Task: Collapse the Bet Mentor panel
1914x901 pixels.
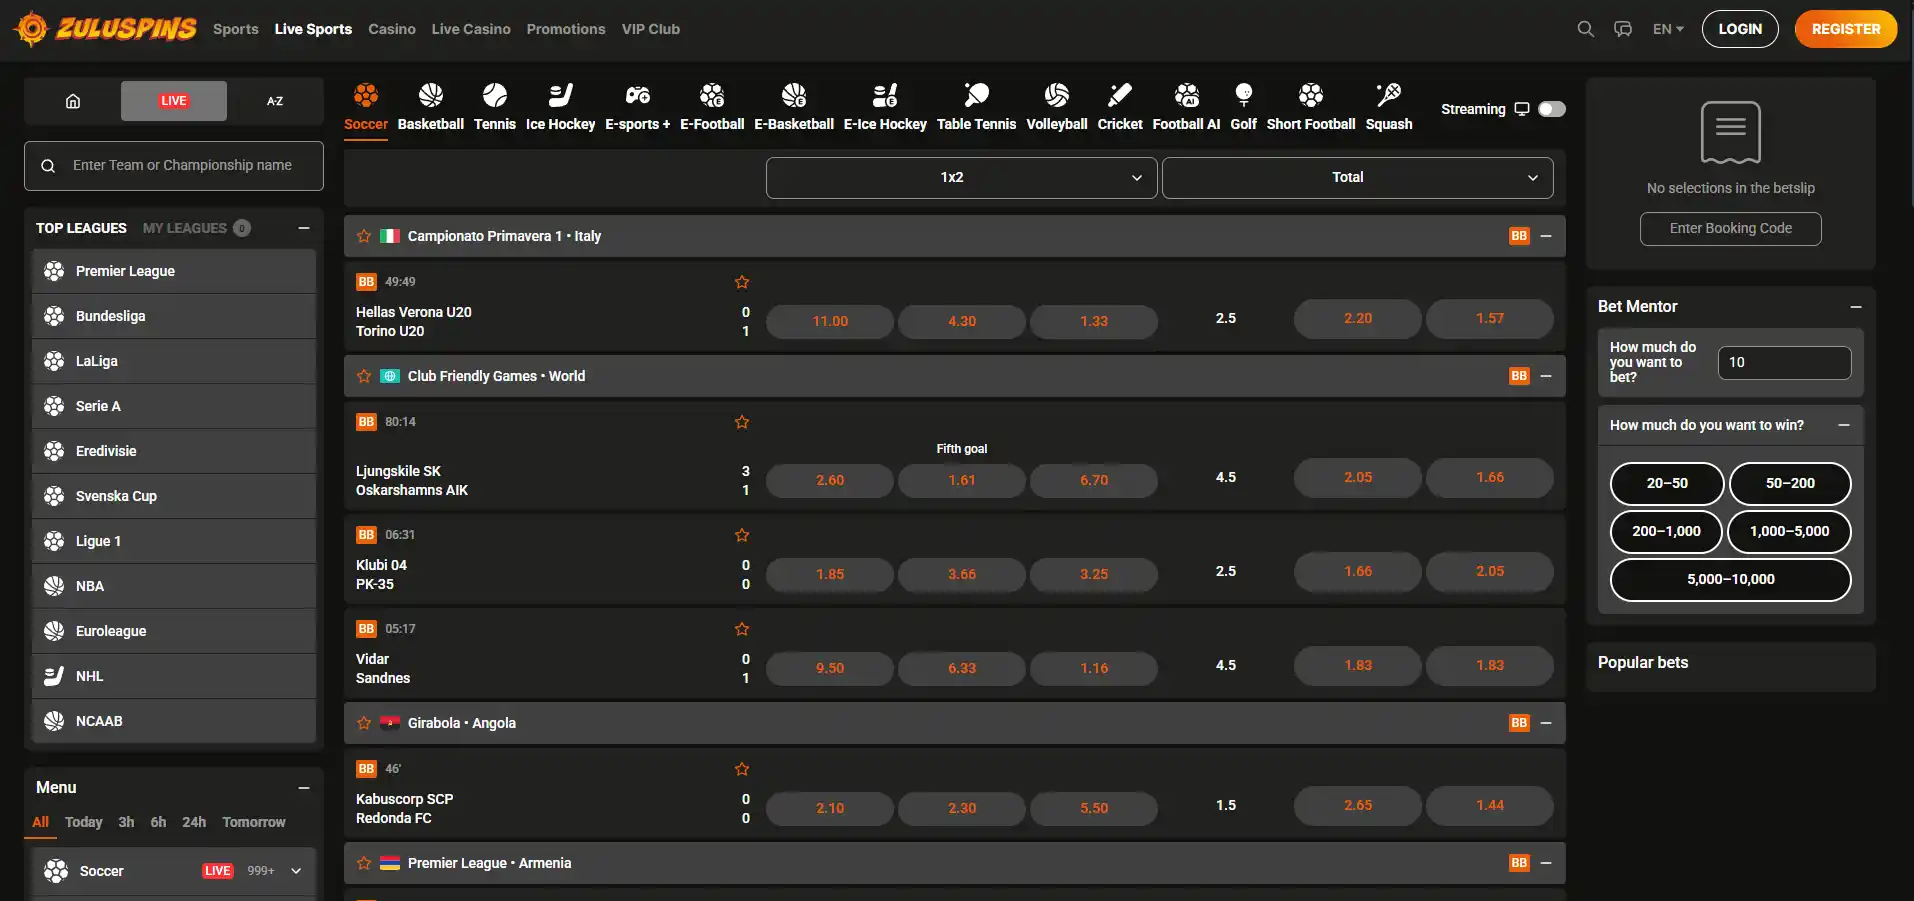Action: (x=1856, y=307)
